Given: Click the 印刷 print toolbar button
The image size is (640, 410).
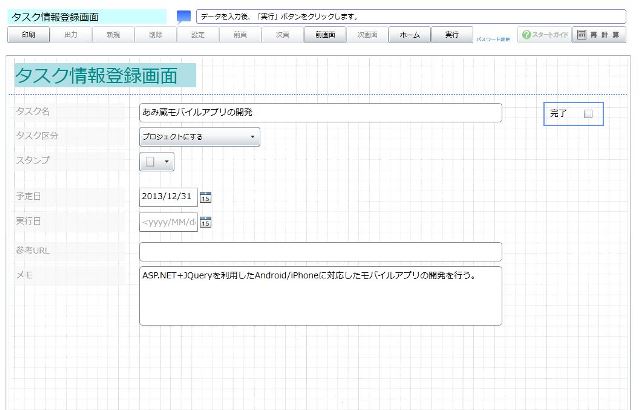Looking at the screenshot, I should pyautogui.click(x=28, y=35).
